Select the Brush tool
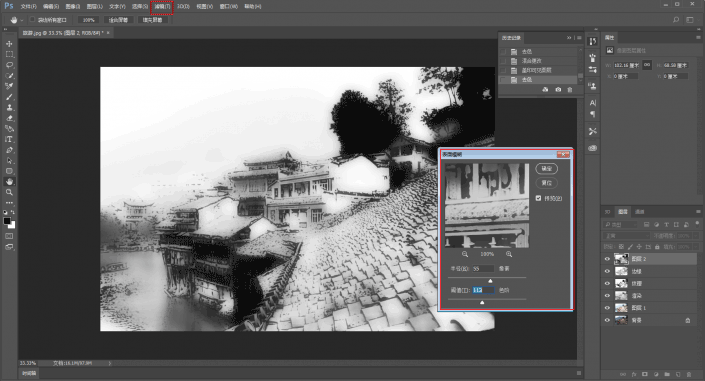705x381 pixels. (9, 97)
